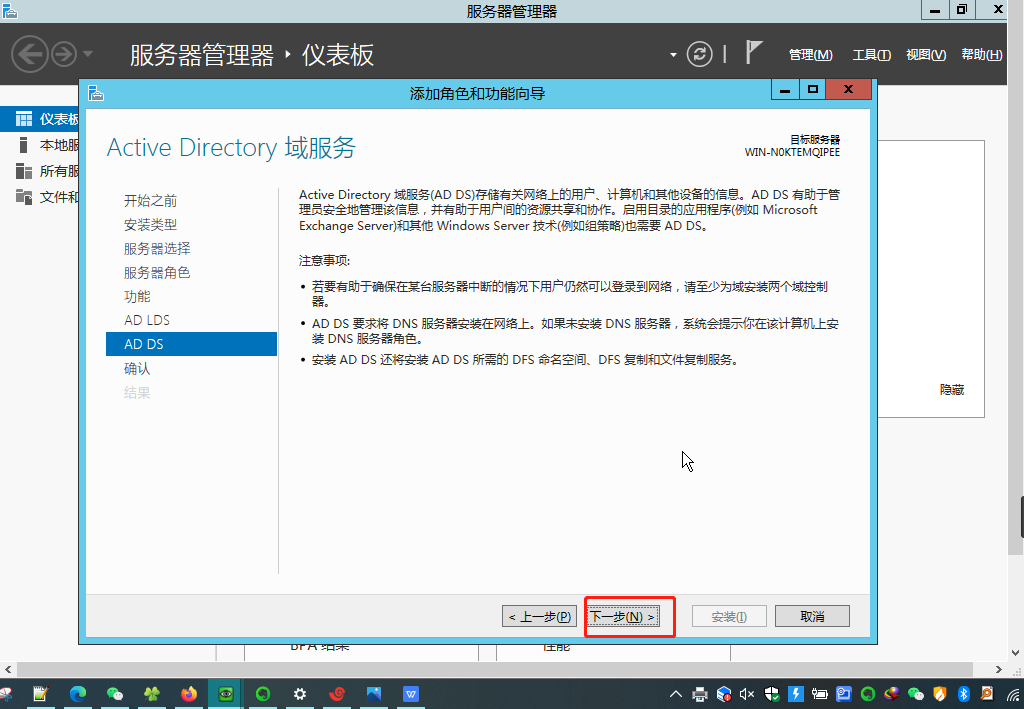Screen dimensions: 1024x709
Task: Expand the hidden system tray icons chevron
Action: [x=676, y=694]
